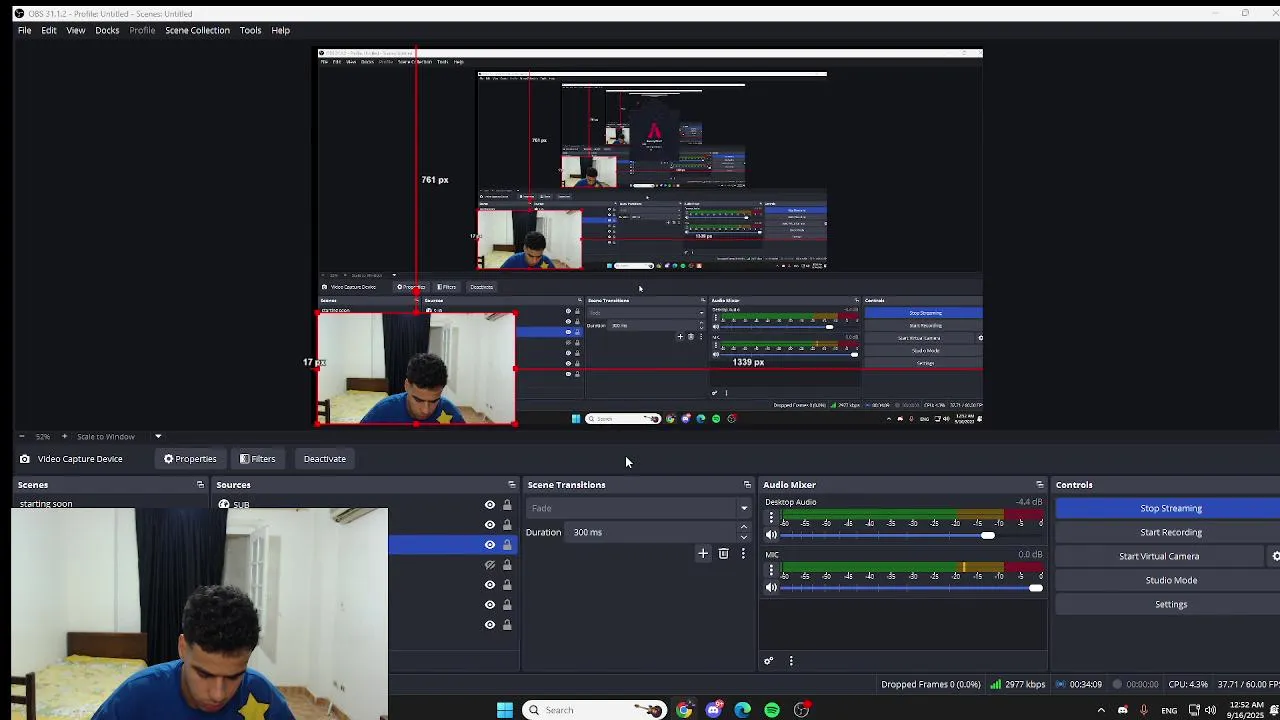Open Desktop Audio options three-dot menu
The image size is (1280, 720).
coord(771,517)
